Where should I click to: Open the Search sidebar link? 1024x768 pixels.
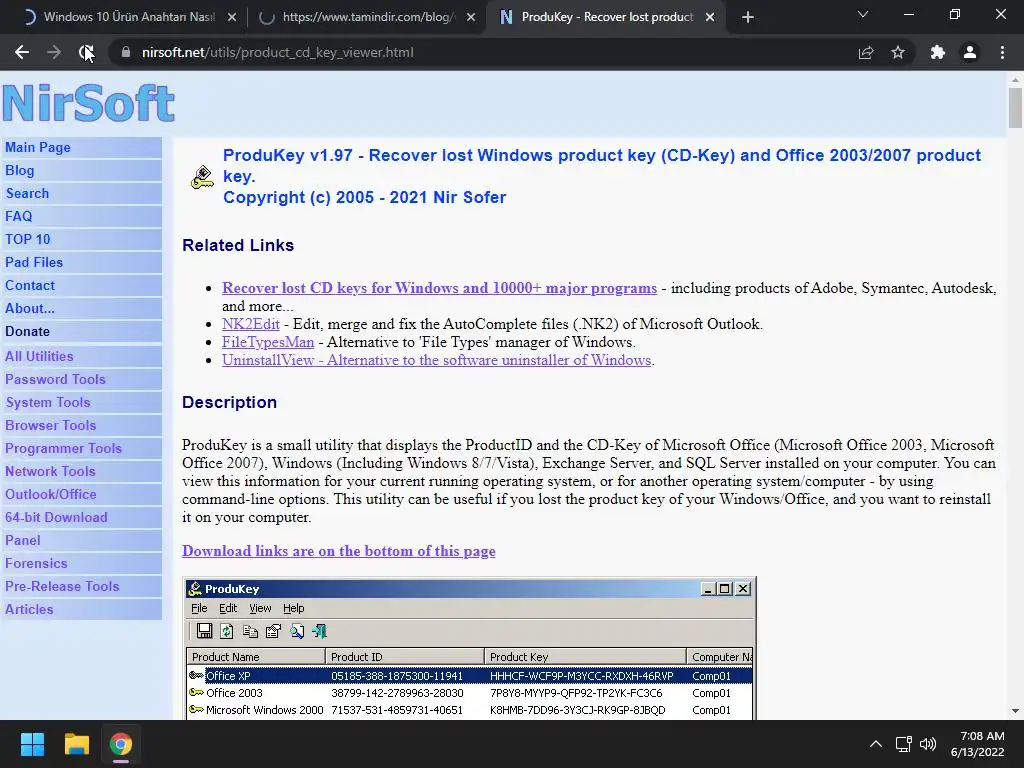pos(82,193)
